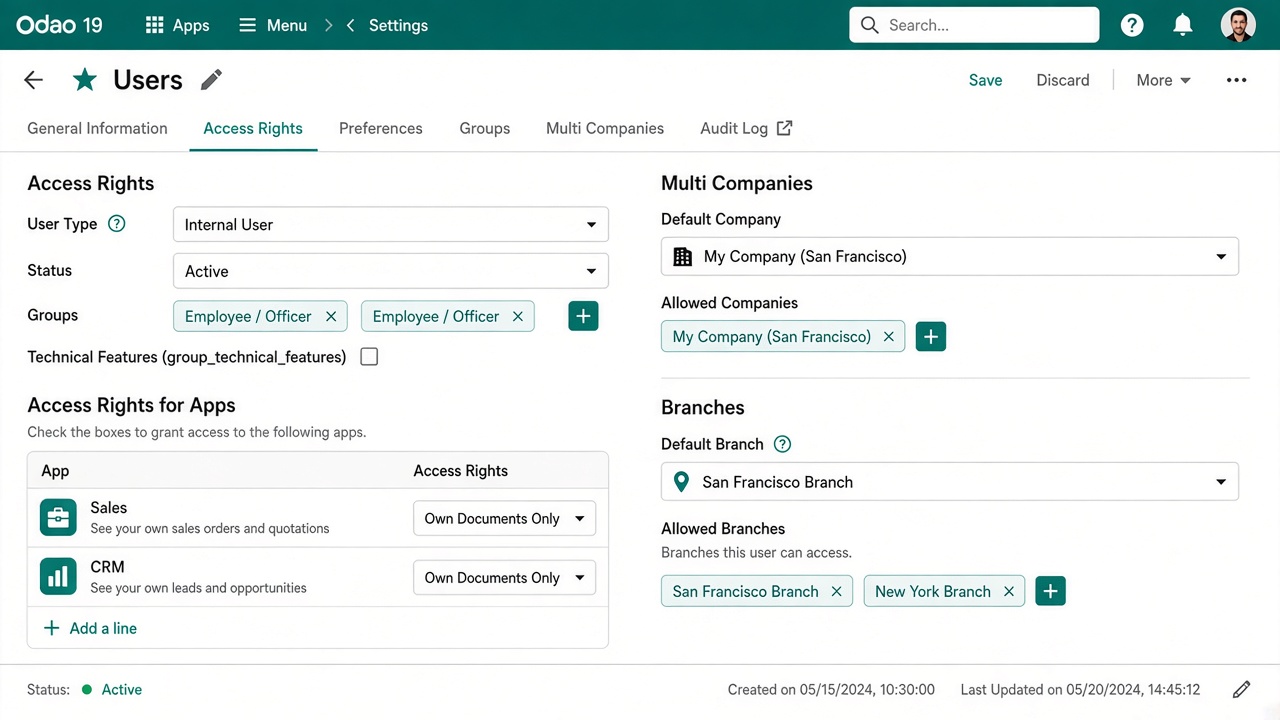Image resolution: width=1280 pixels, height=720 pixels.
Task: Click the CRM app chart icon
Action: (58, 577)
